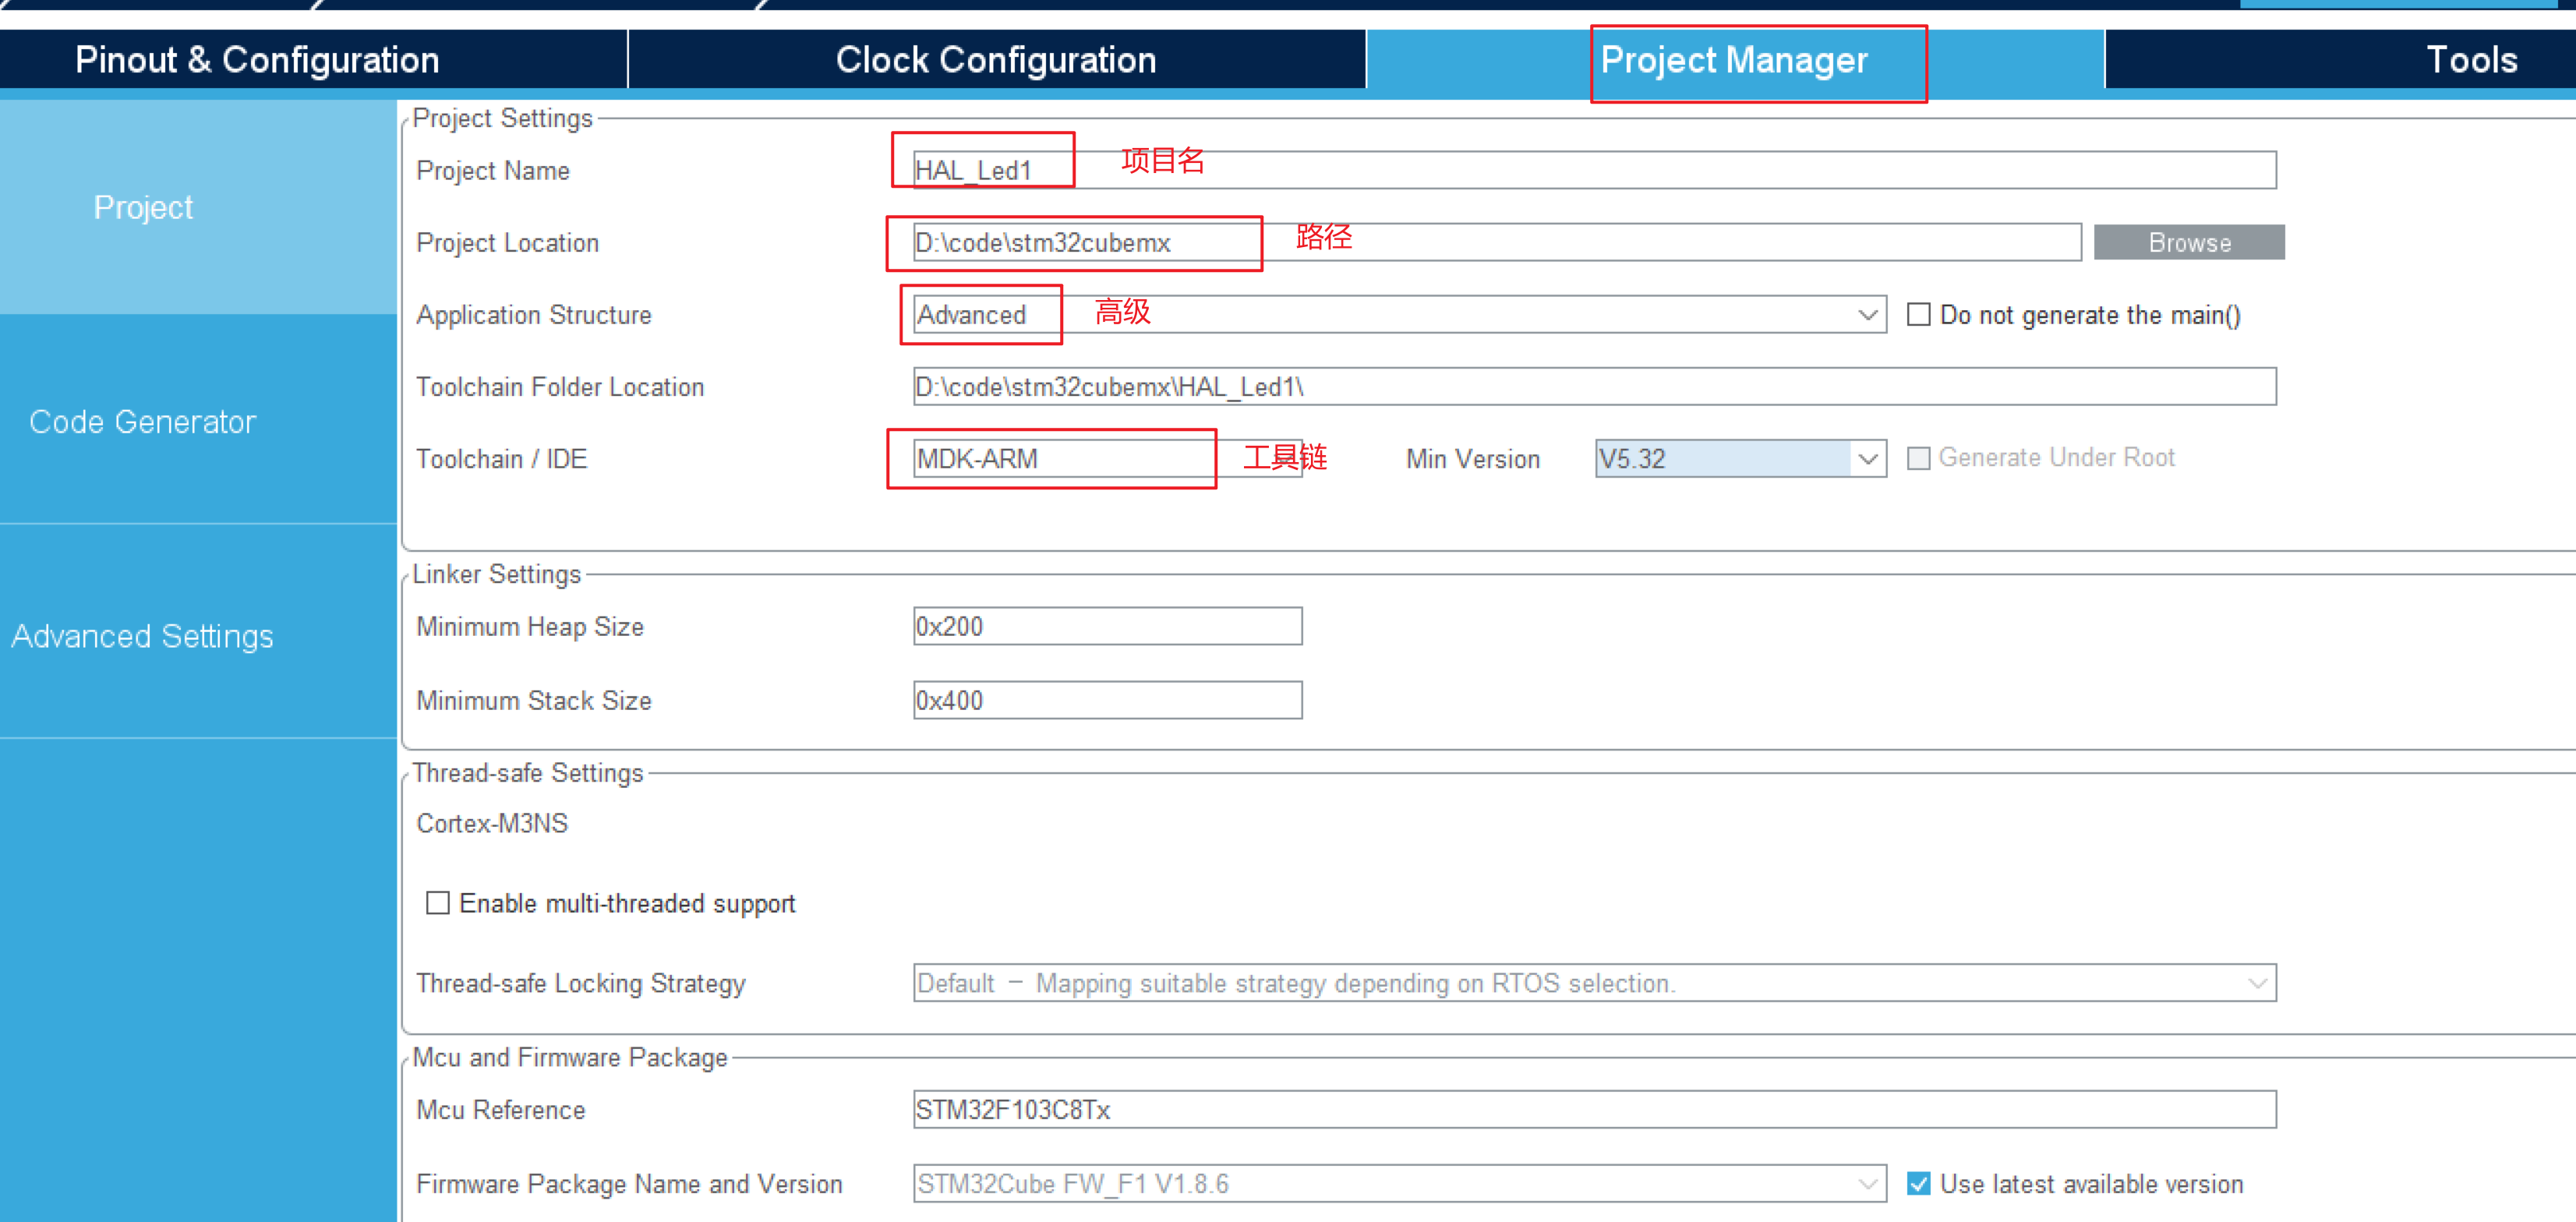Enable Do not generate the main()
The width and height of the screenshot is (2576, 1222).
(x=1918, y=315)
